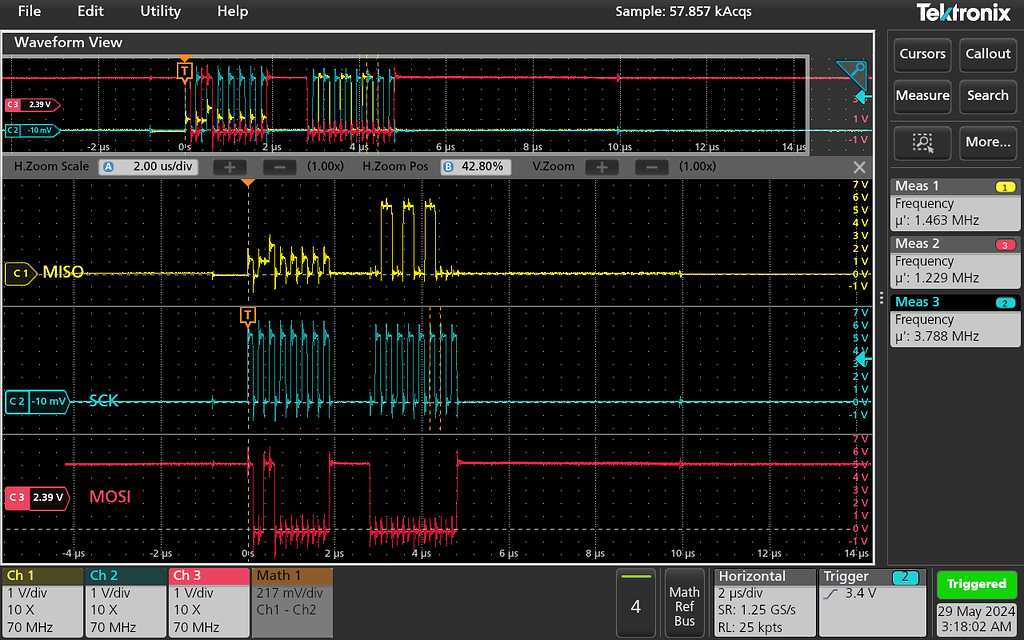Click the date and time display
Screen dimensions: 1024x640
977,618
